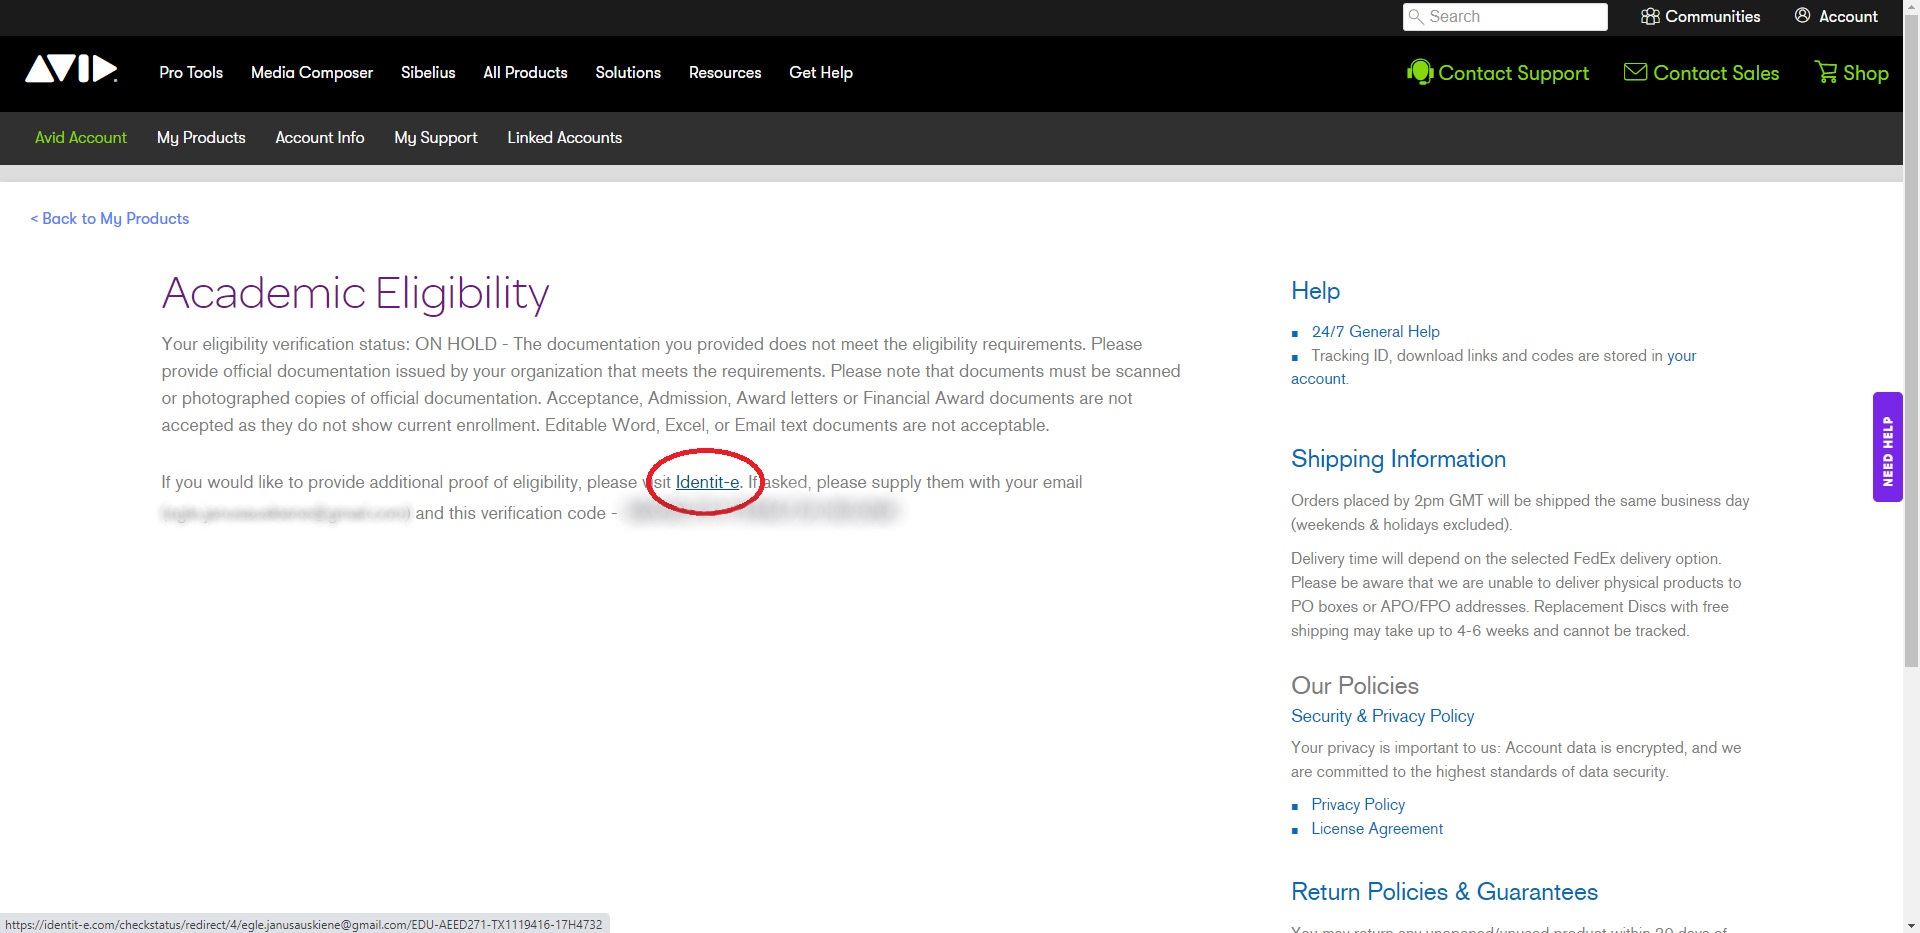Click the search magnifier icon
1920x933 pixels.
[x=1416, y=16]
